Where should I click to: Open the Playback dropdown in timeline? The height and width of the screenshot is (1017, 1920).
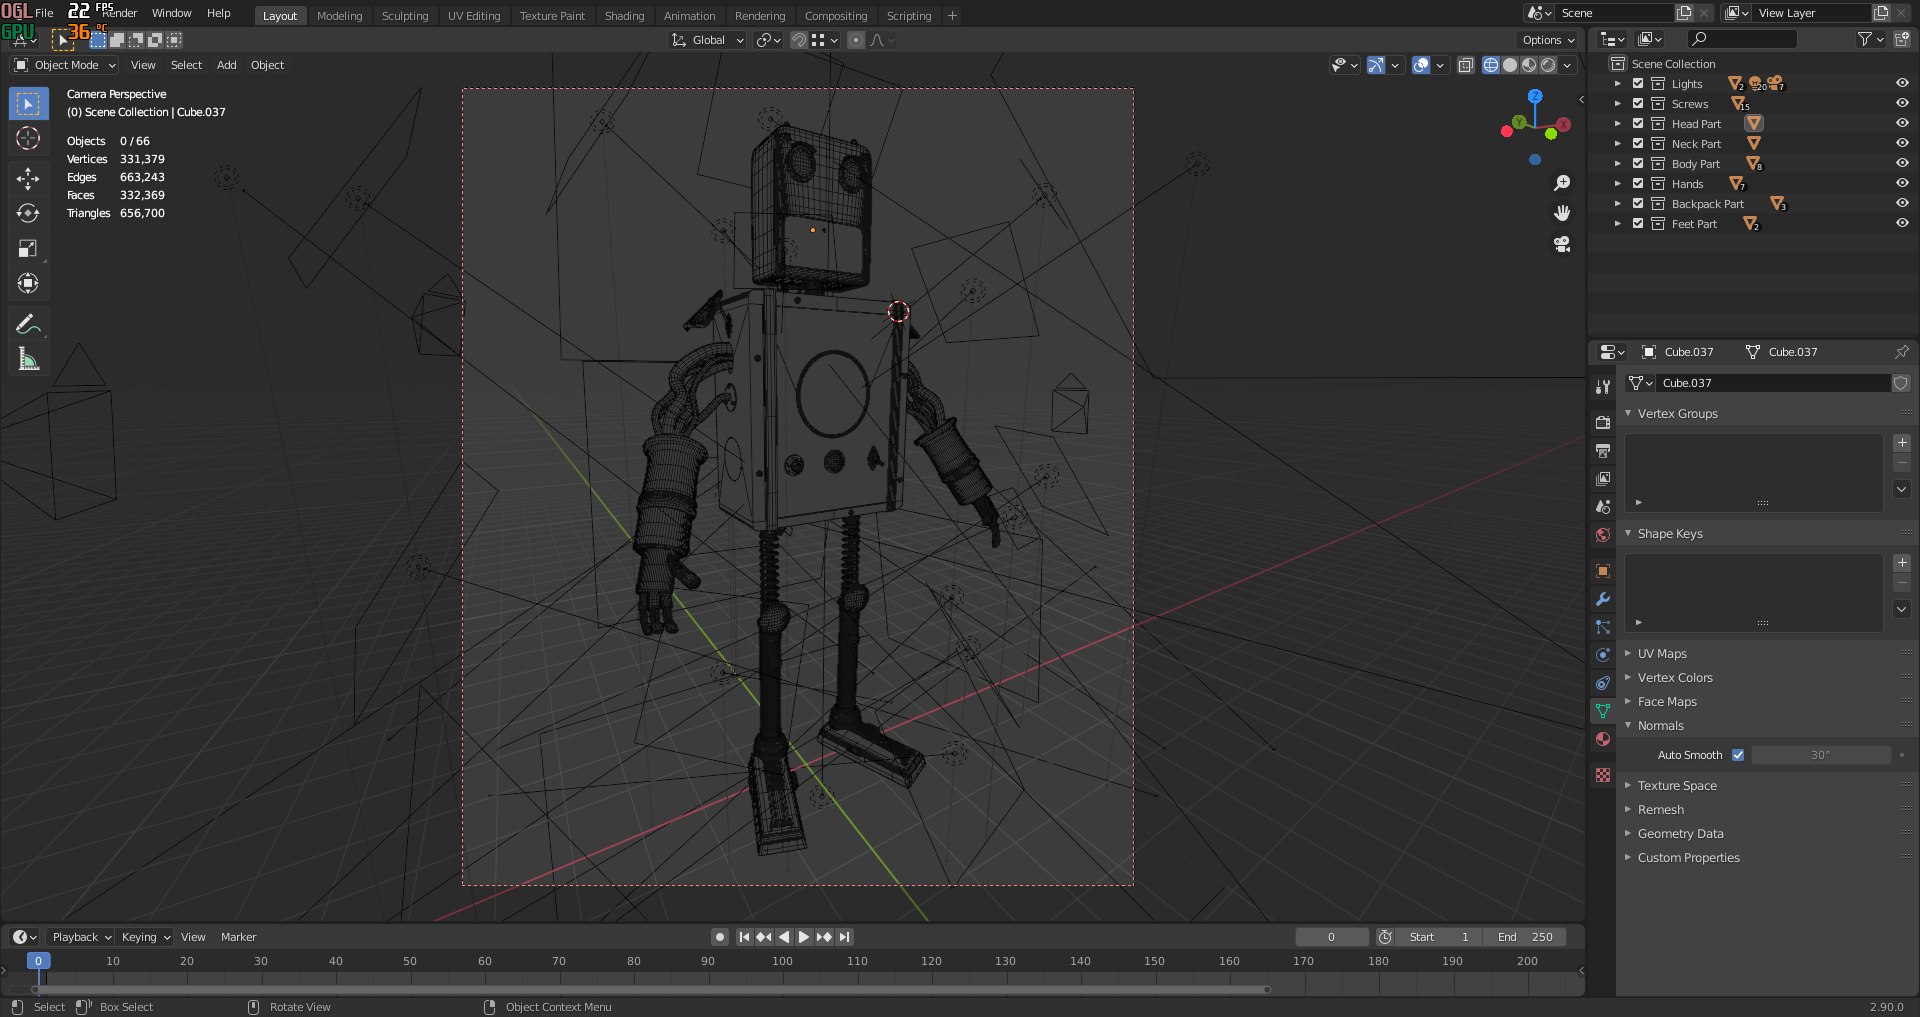80,937
